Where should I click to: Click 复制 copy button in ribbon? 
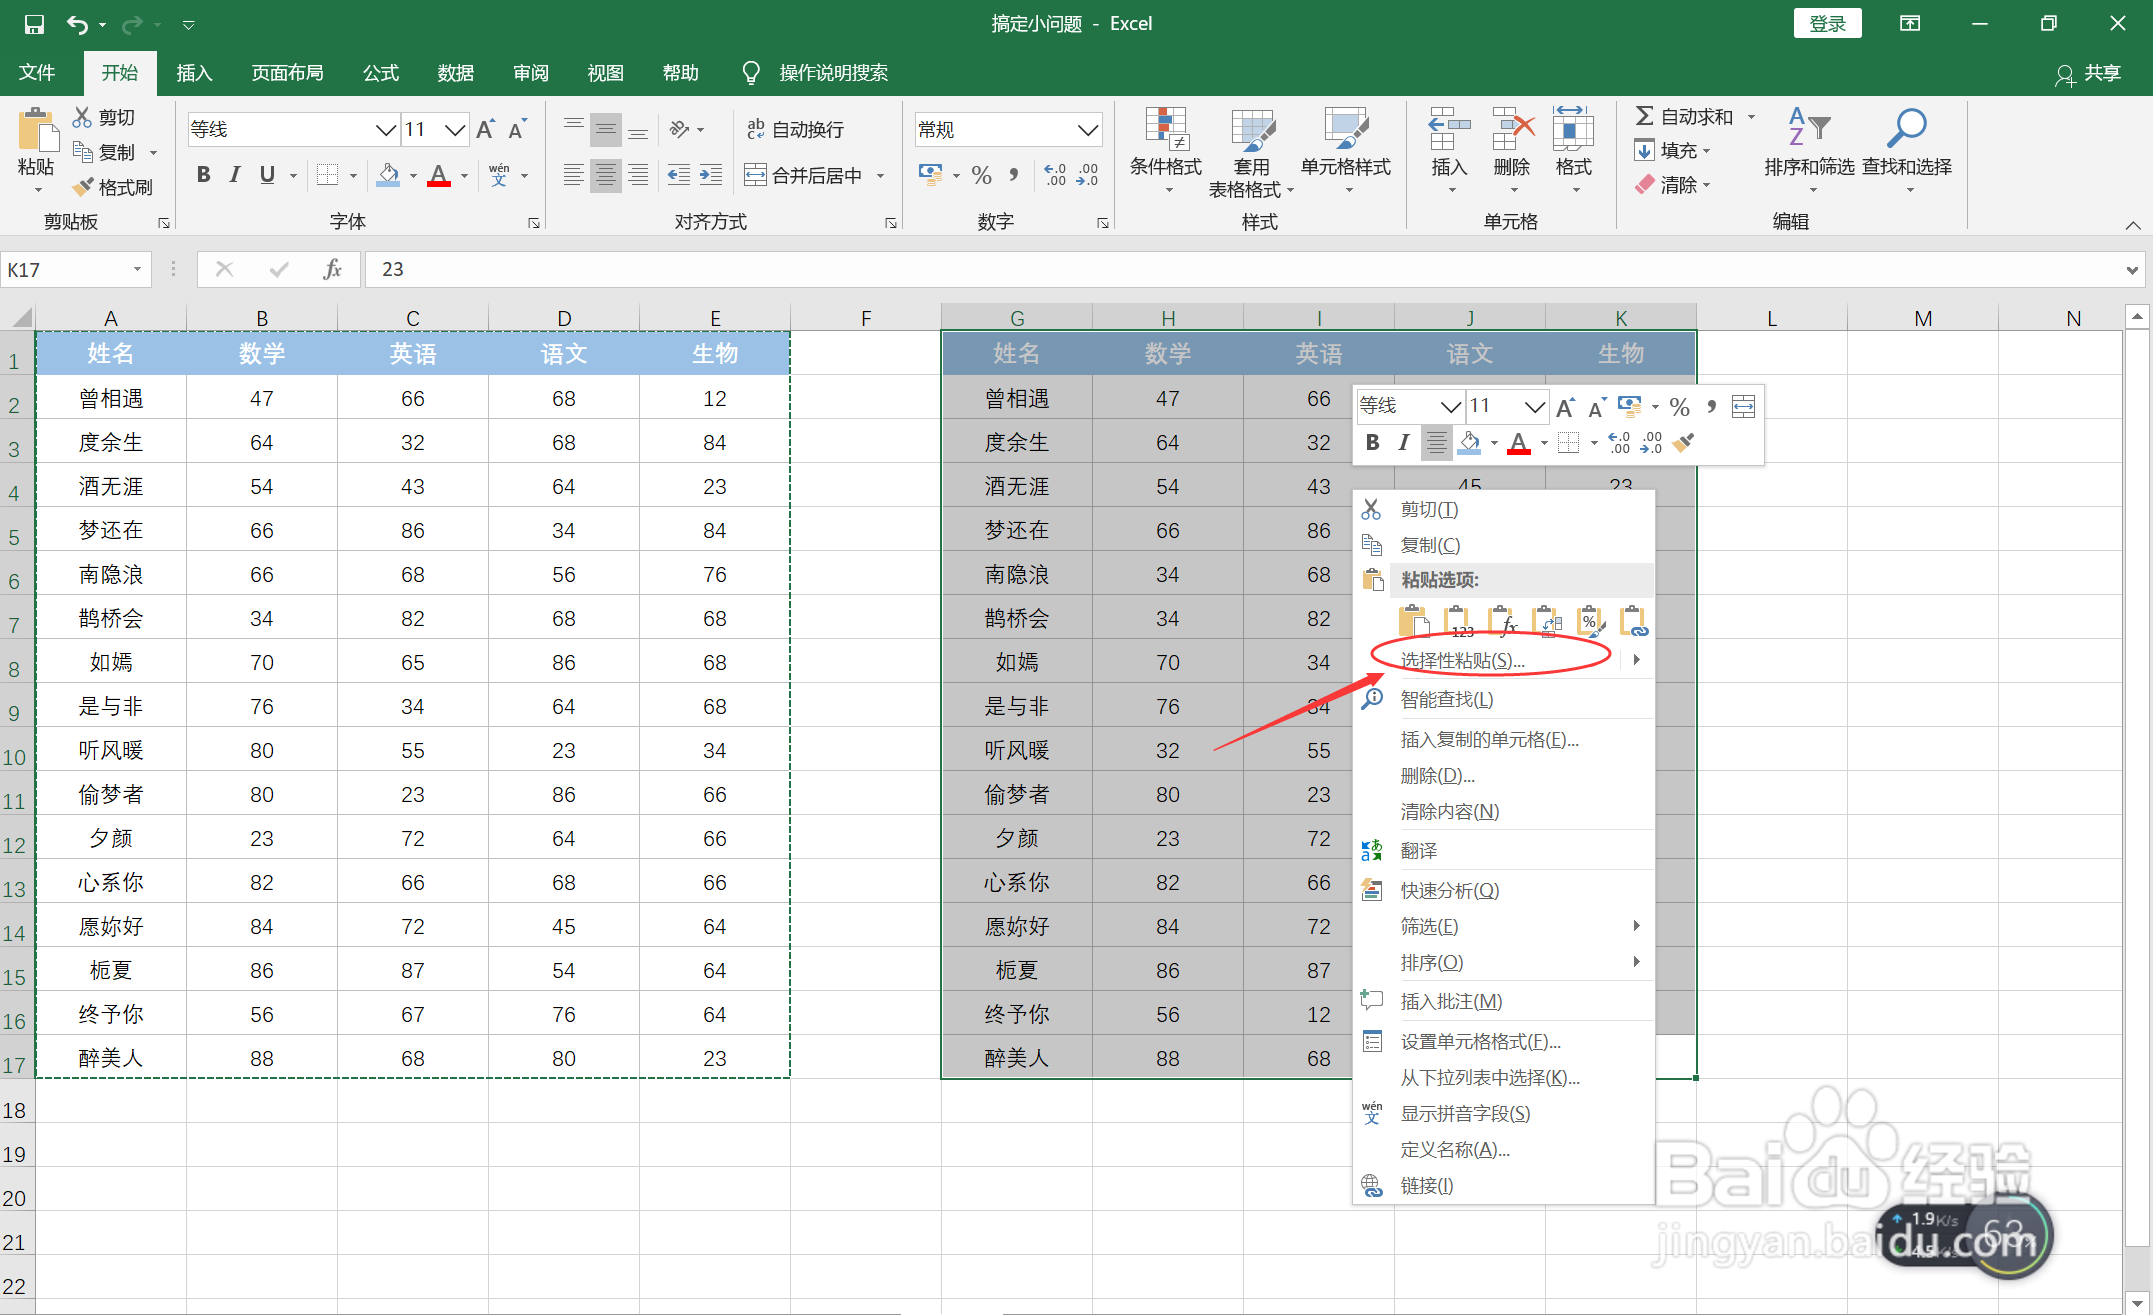pos(105,152)
